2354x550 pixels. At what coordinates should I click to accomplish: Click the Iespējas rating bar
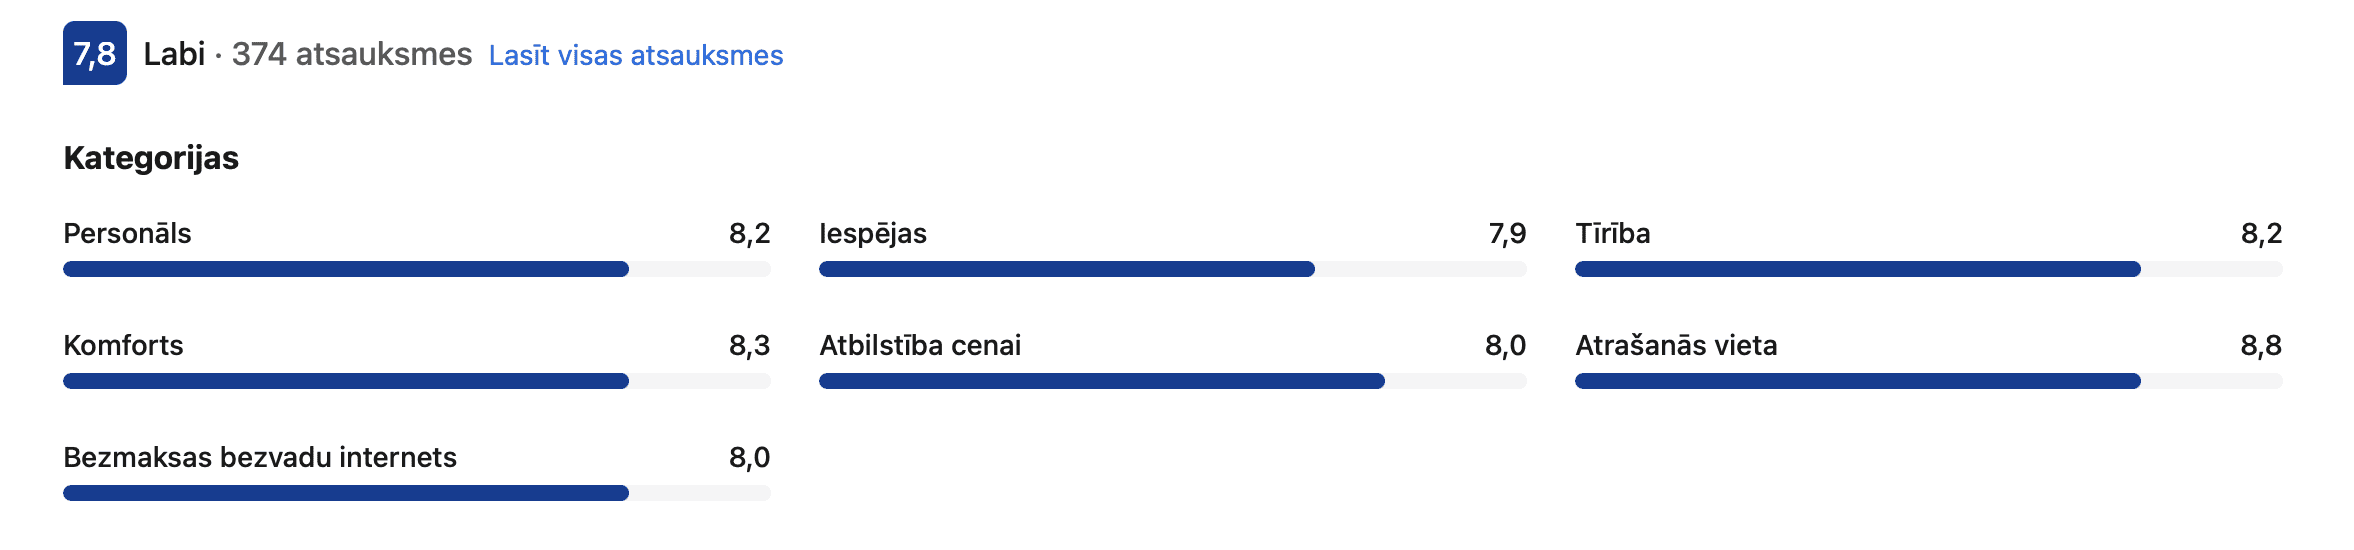[x=1173, y=269]
